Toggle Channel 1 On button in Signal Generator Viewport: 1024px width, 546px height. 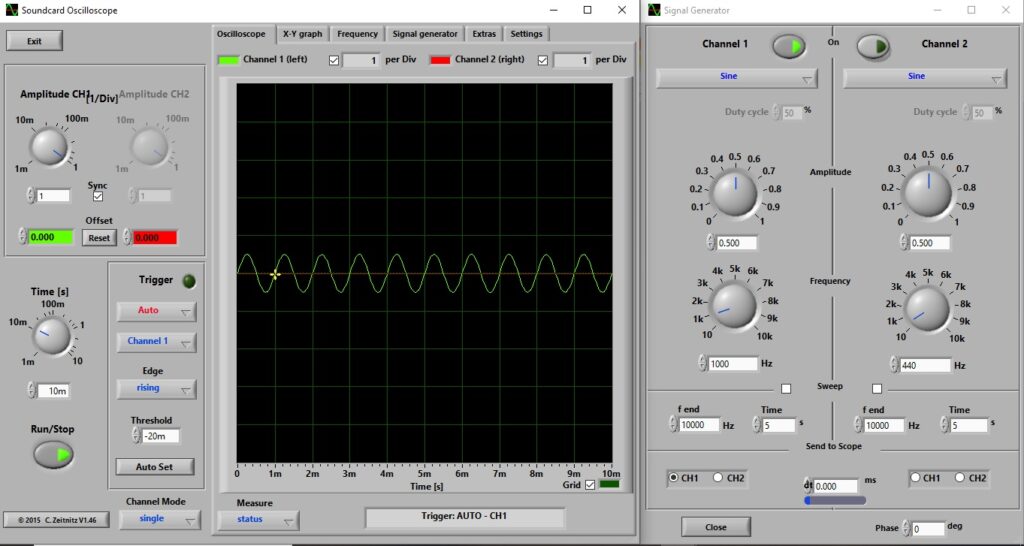[x=789, y=46]
